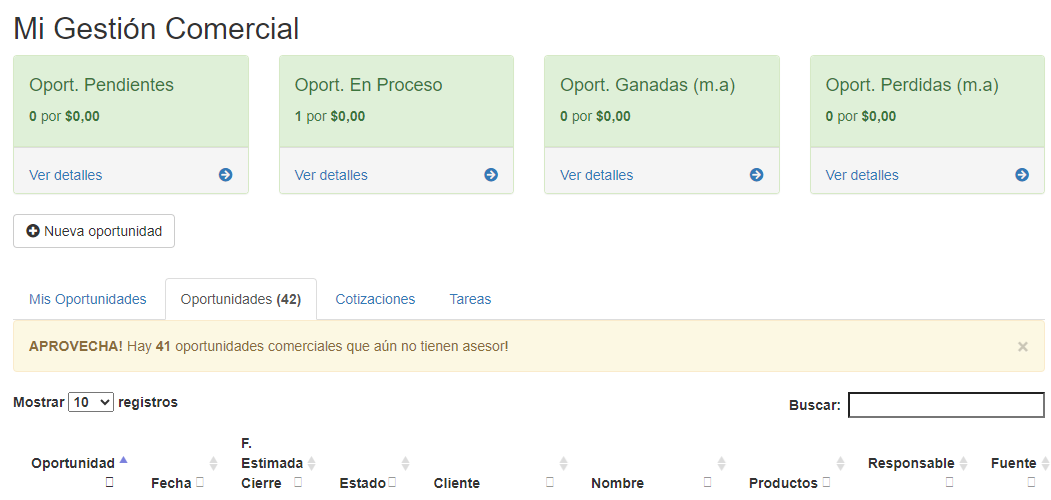Click filter icon beside Productos header

point(826,482)
